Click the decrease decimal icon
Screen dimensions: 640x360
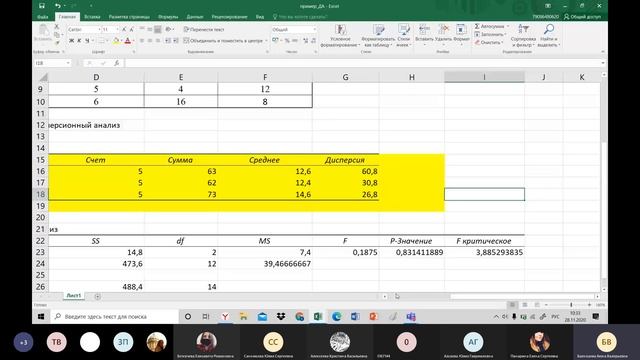click(x=313, y=40)
